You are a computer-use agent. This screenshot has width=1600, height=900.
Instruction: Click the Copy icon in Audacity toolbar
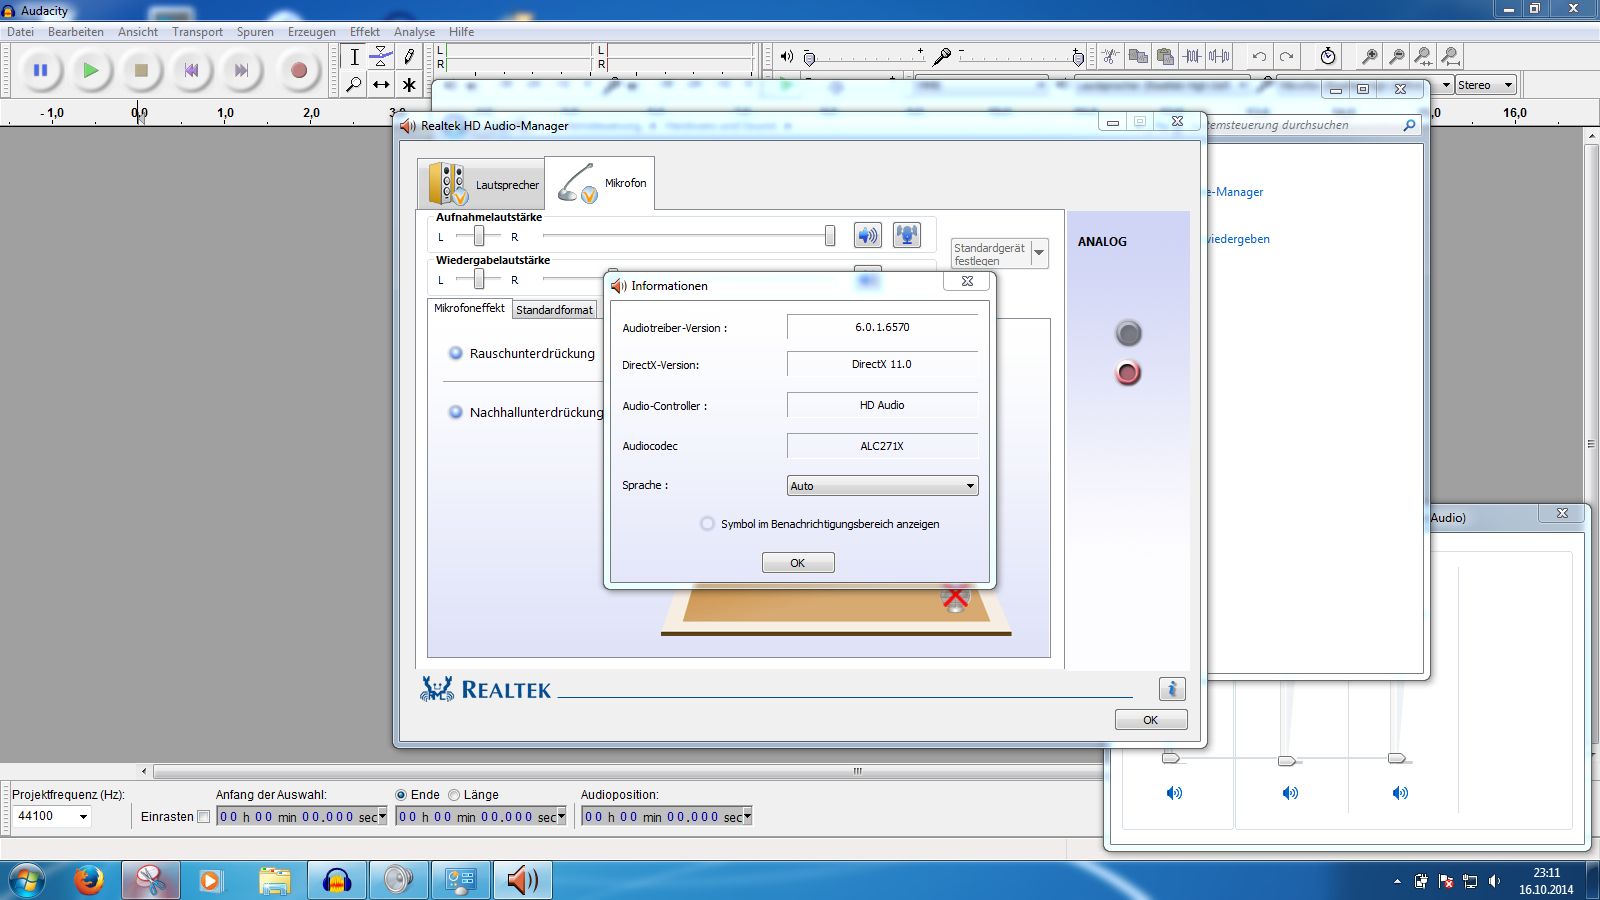pos(1137,56)
